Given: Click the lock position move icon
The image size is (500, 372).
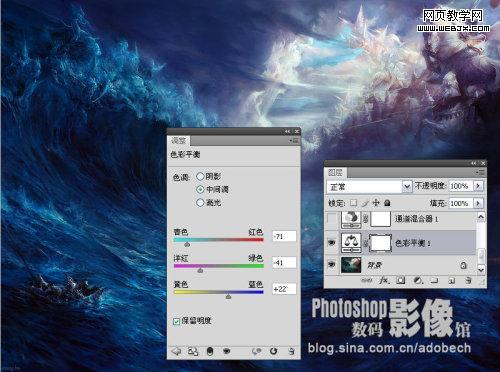Looking at the screenshot, I should 376,203.
